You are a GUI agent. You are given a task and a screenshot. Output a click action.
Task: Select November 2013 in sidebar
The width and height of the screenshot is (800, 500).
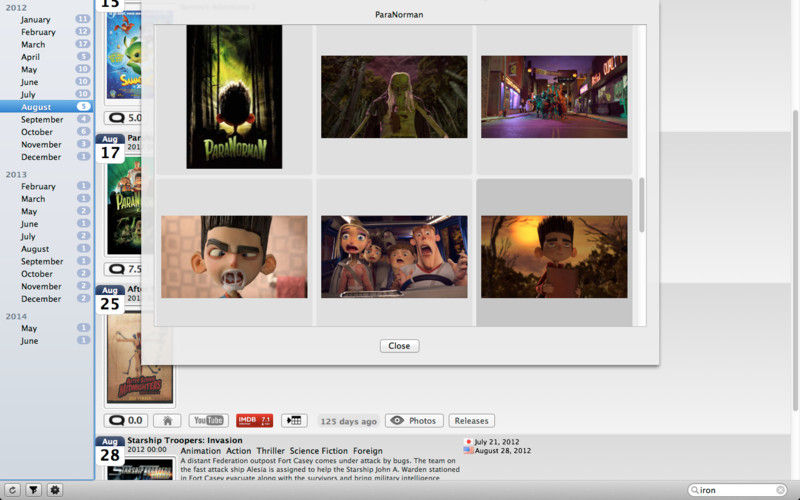[47, 286]
